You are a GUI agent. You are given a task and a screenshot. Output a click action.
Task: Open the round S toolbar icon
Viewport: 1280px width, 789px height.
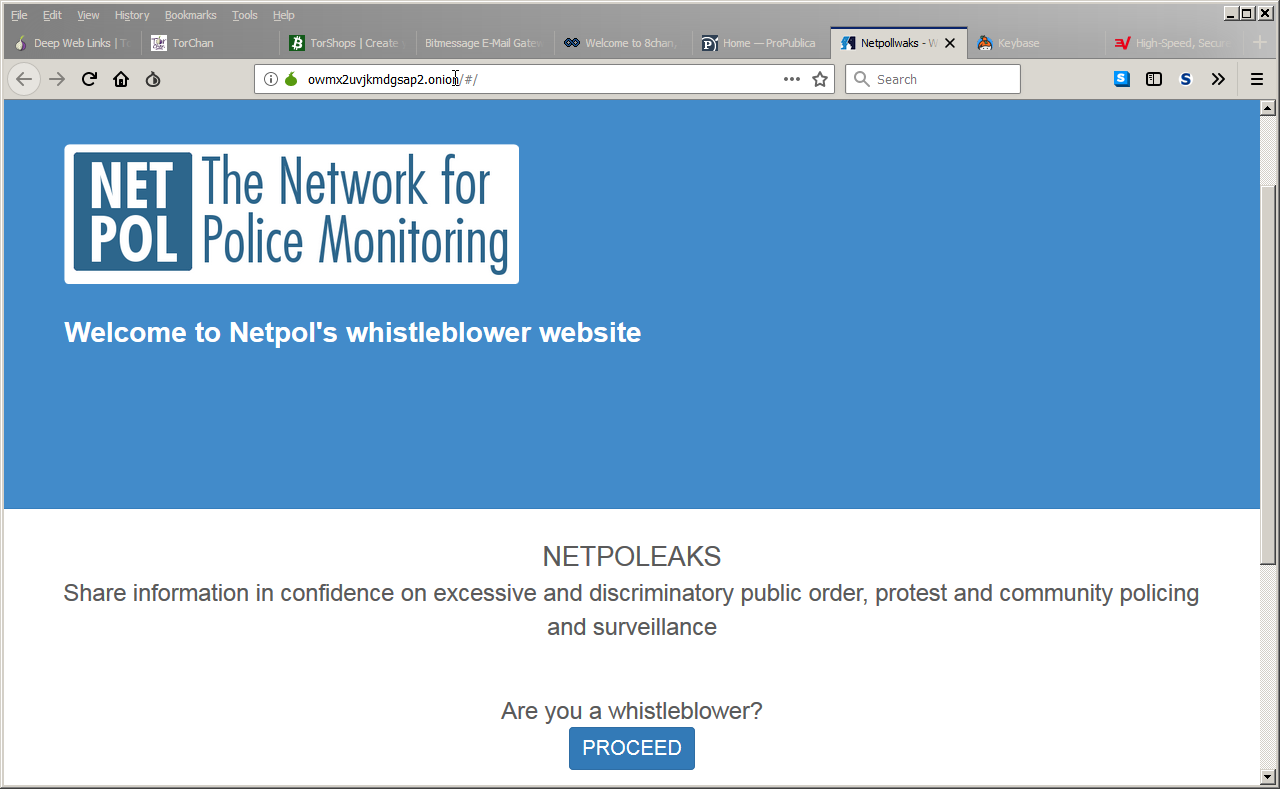click(x=1186, y=79)
